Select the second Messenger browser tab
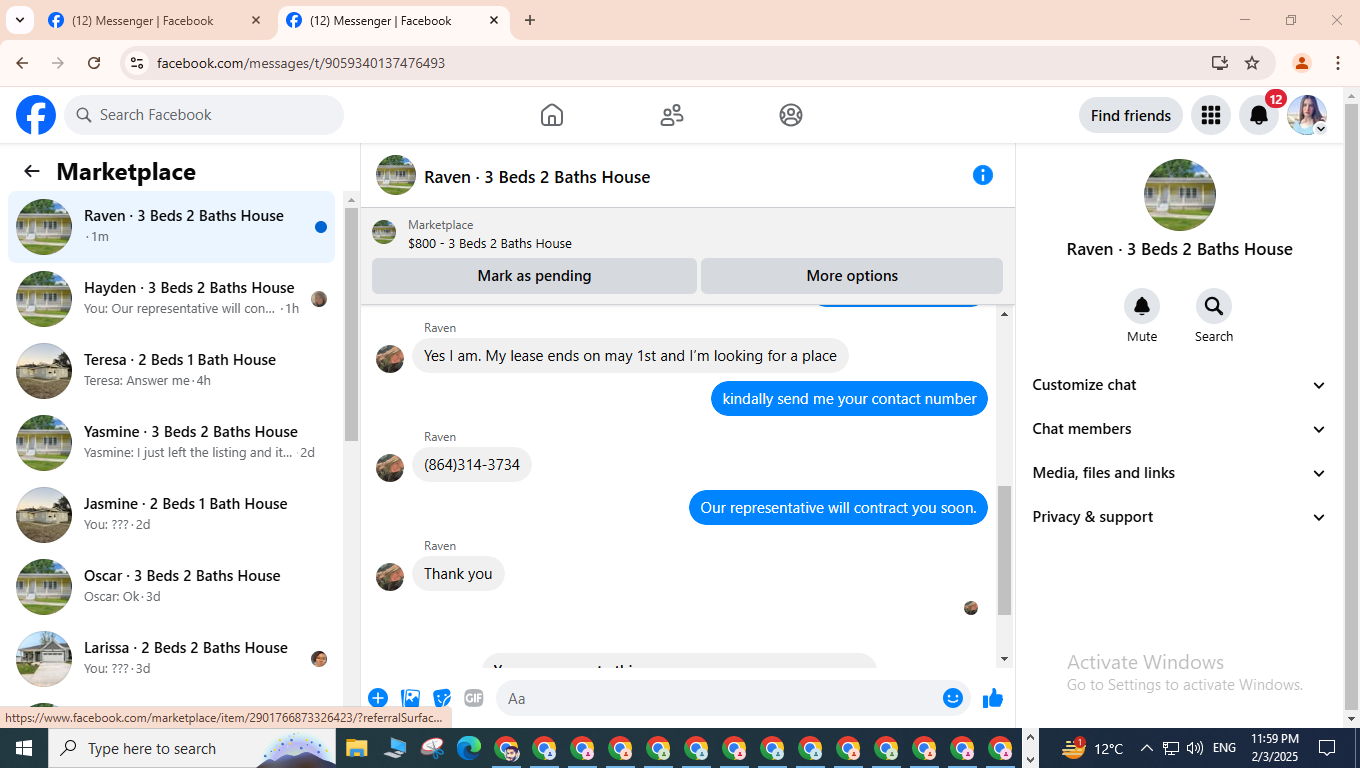 [x=392, y=20]
